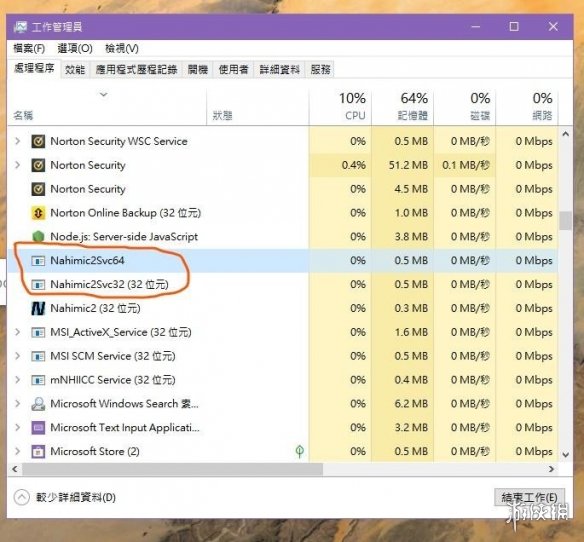Expand the Microsoft Windows Search row
Screen dimensions: 584x542
17,403
